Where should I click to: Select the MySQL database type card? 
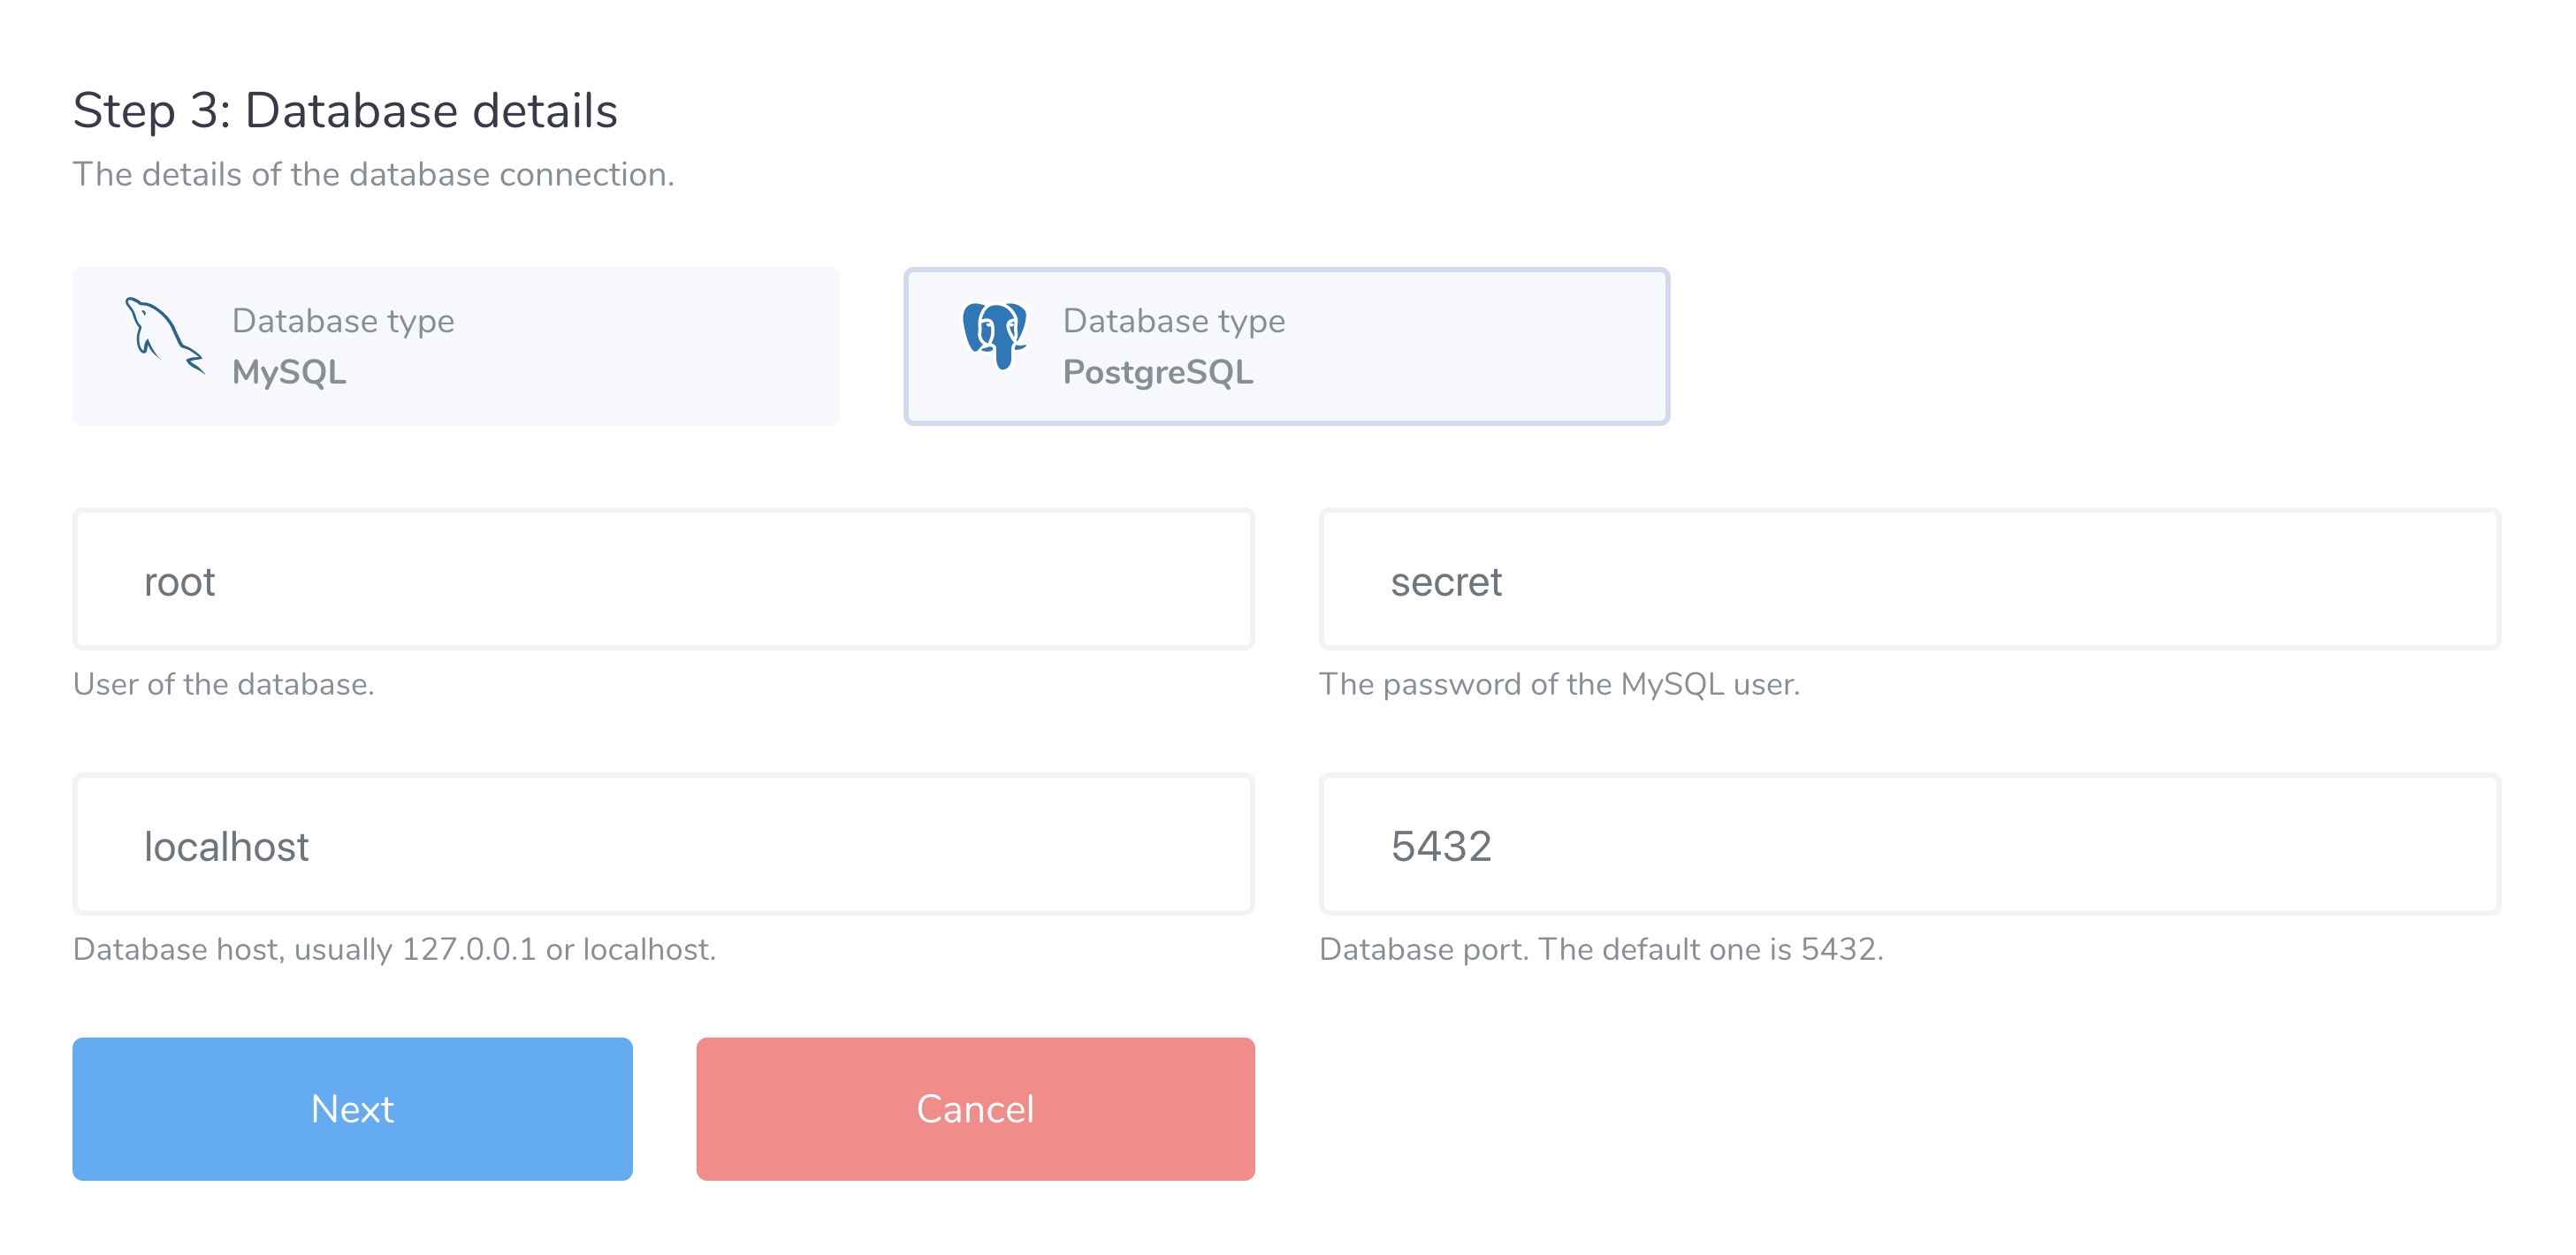coord(456,346)
